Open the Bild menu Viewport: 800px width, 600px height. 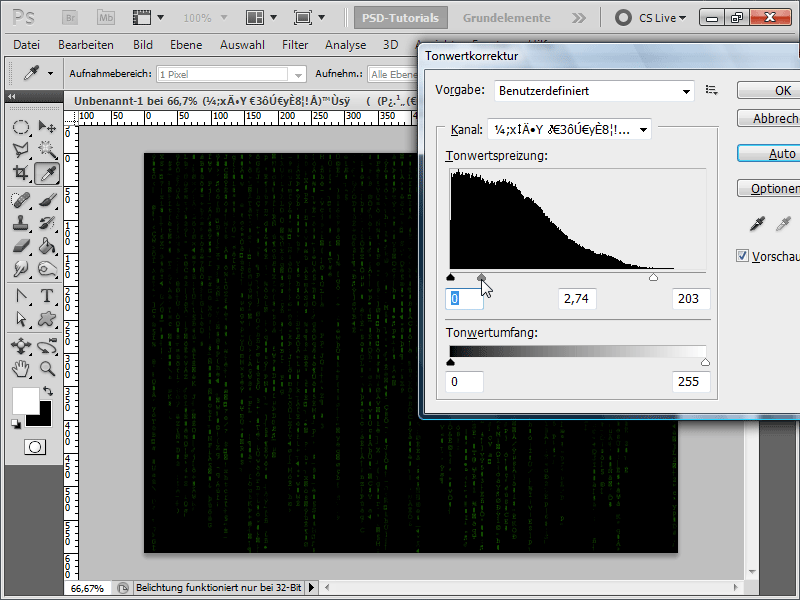coord(143,45)
